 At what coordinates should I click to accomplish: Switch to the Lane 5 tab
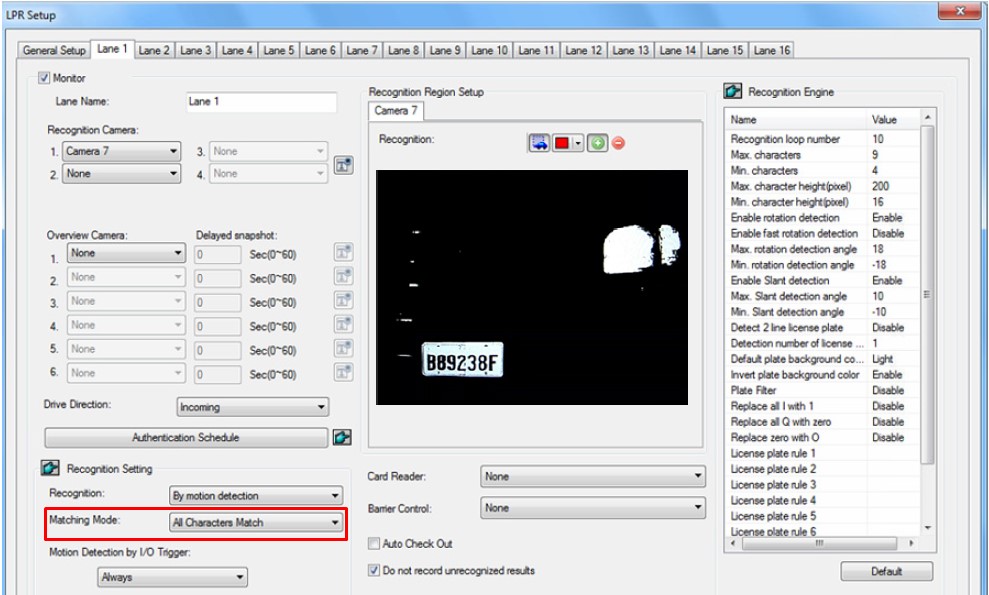pyautogui.click(x=279, y=50)
